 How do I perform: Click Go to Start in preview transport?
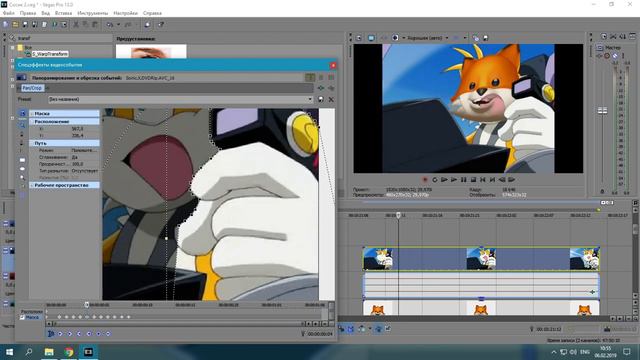[482, 180]
